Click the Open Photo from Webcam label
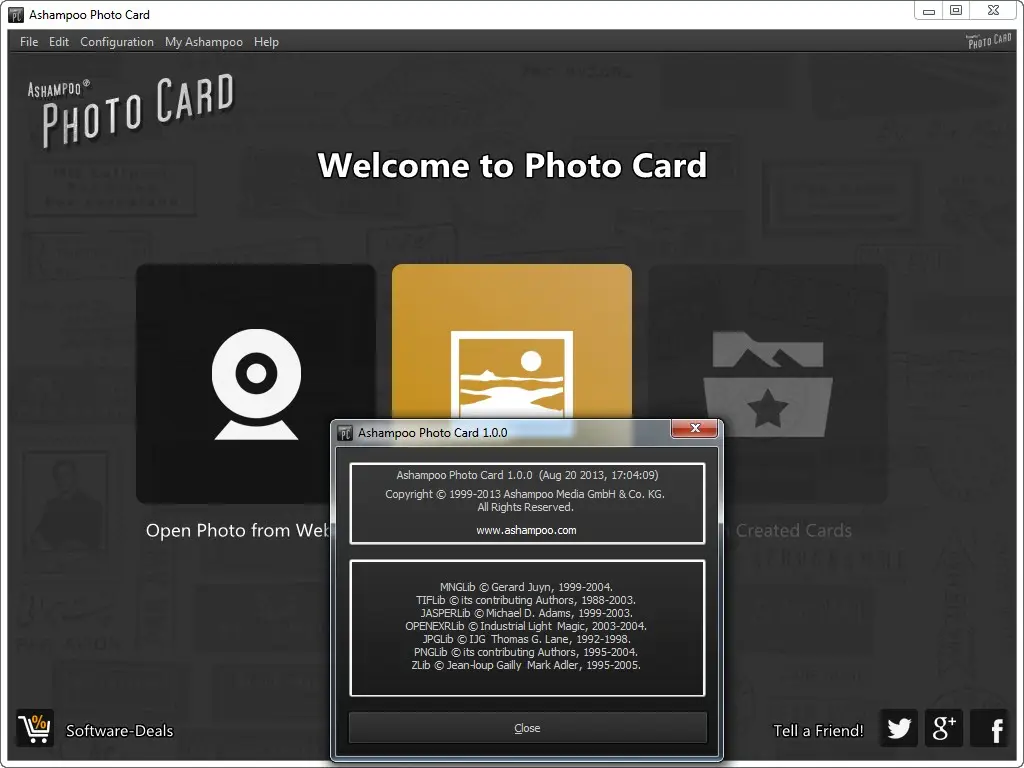Screen dimensions: 1024x768 [238, 530]
